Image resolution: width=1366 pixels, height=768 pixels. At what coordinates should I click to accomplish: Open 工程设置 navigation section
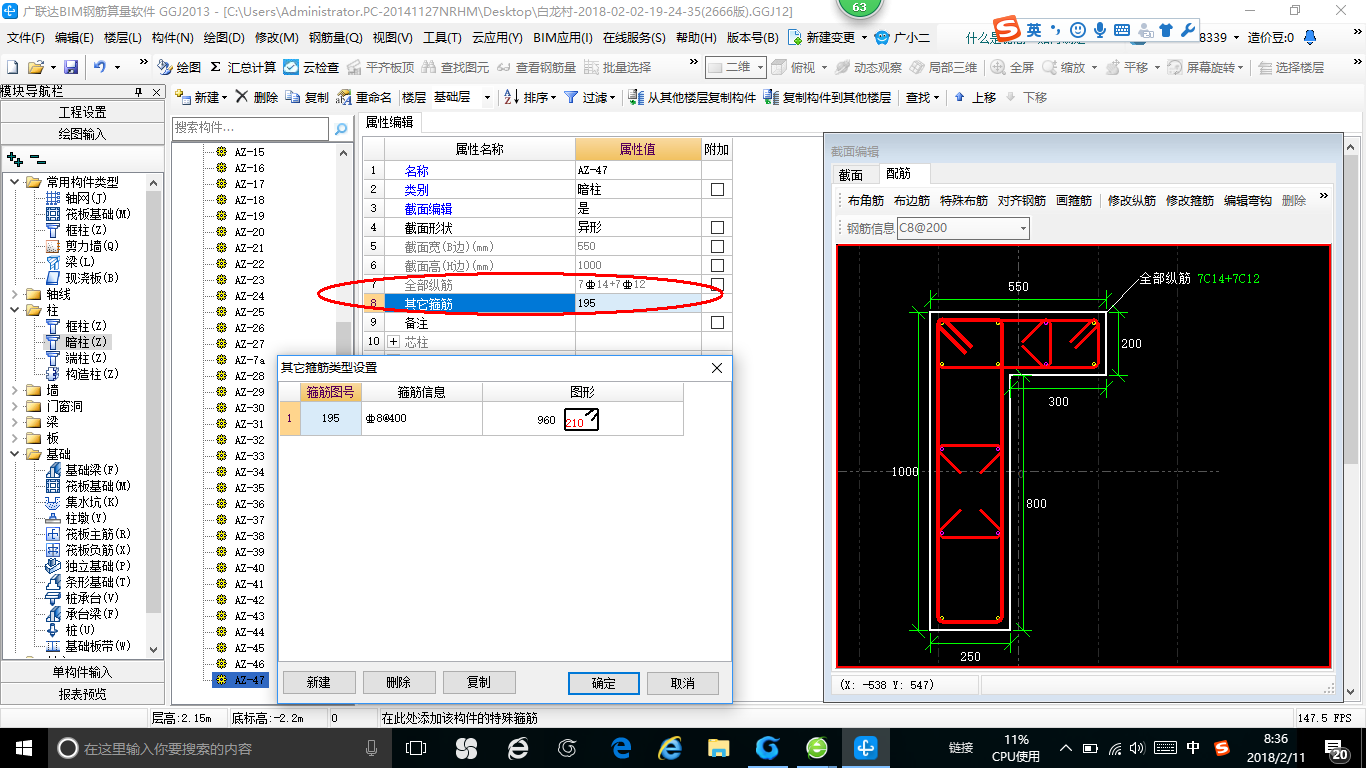pyautogui.click(x=82, y=112)
